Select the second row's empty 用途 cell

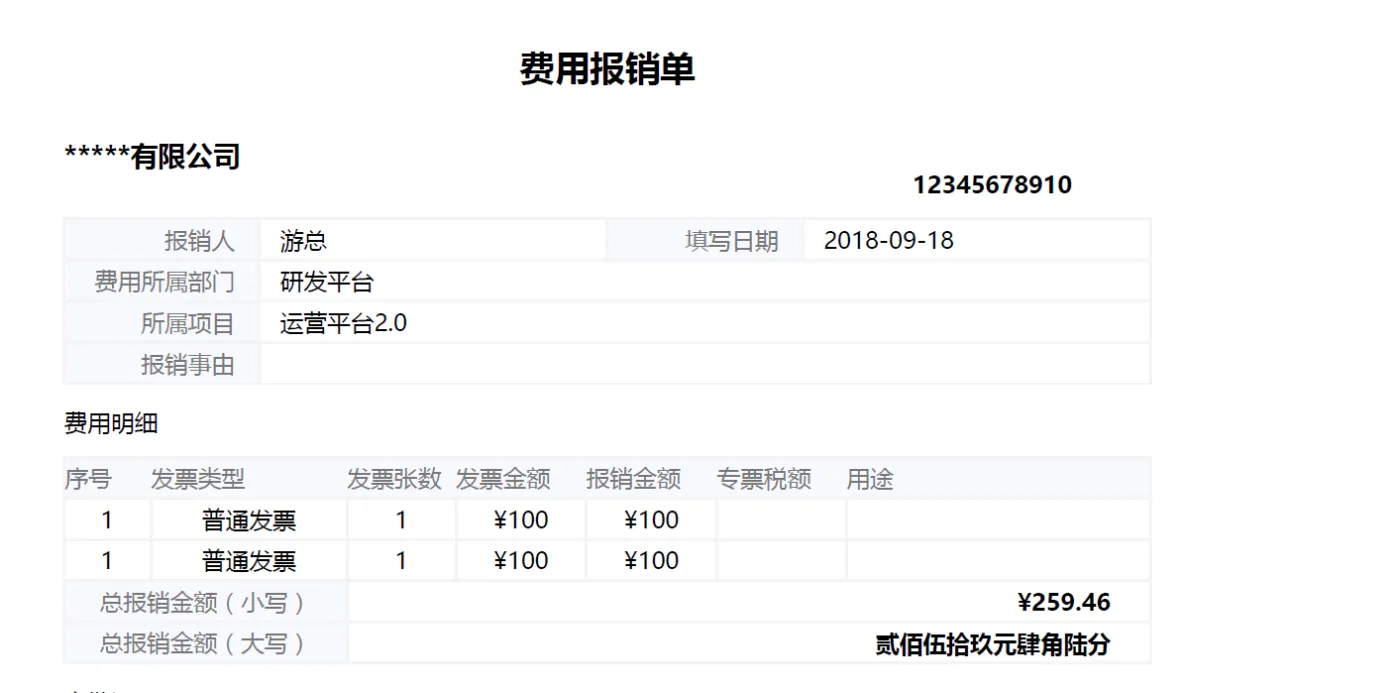tap(997, 561)
